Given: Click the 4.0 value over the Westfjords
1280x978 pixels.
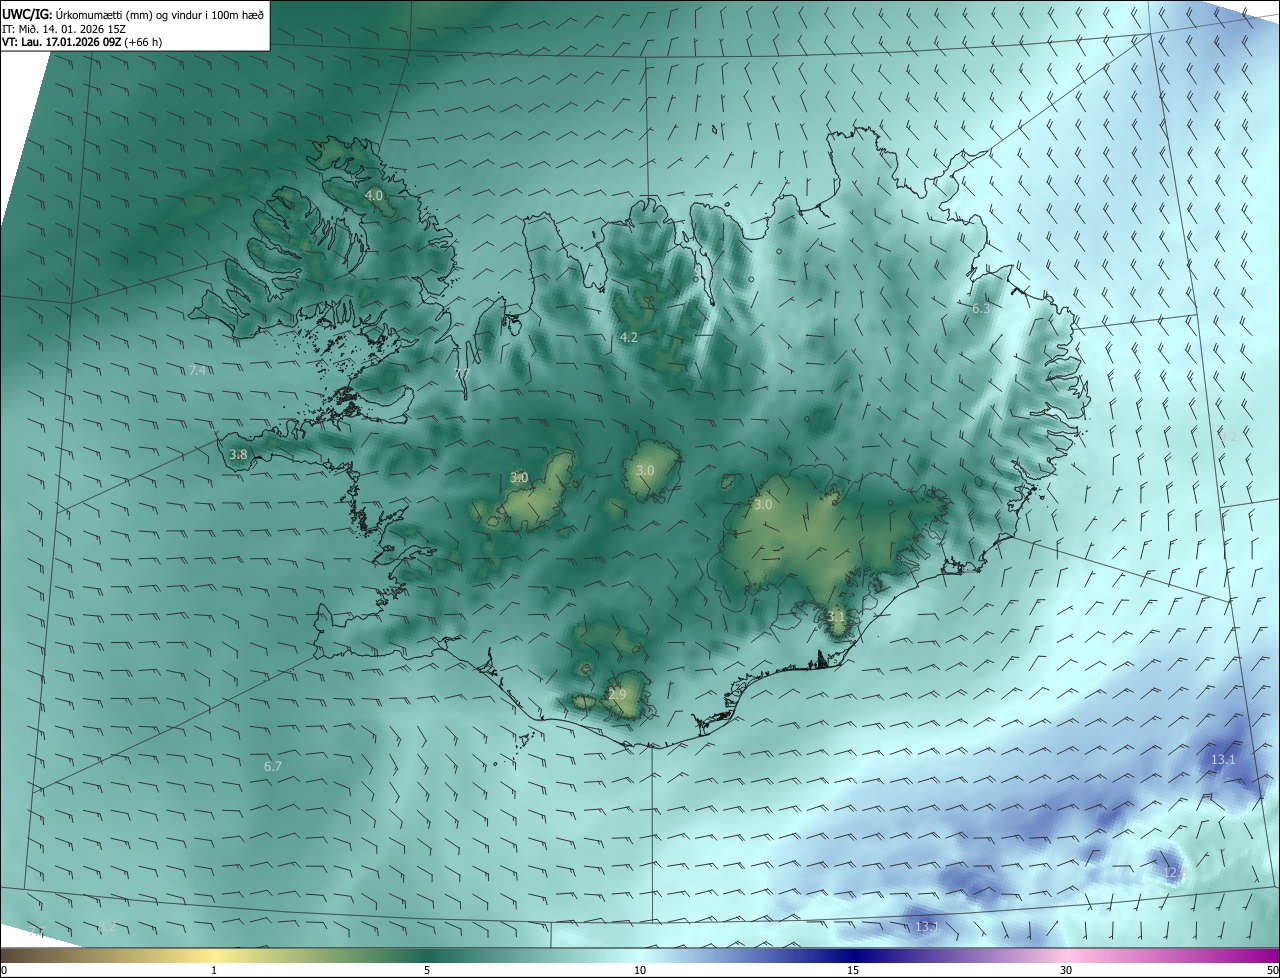Looking at the screenshot, I should (x=374, y=195).
